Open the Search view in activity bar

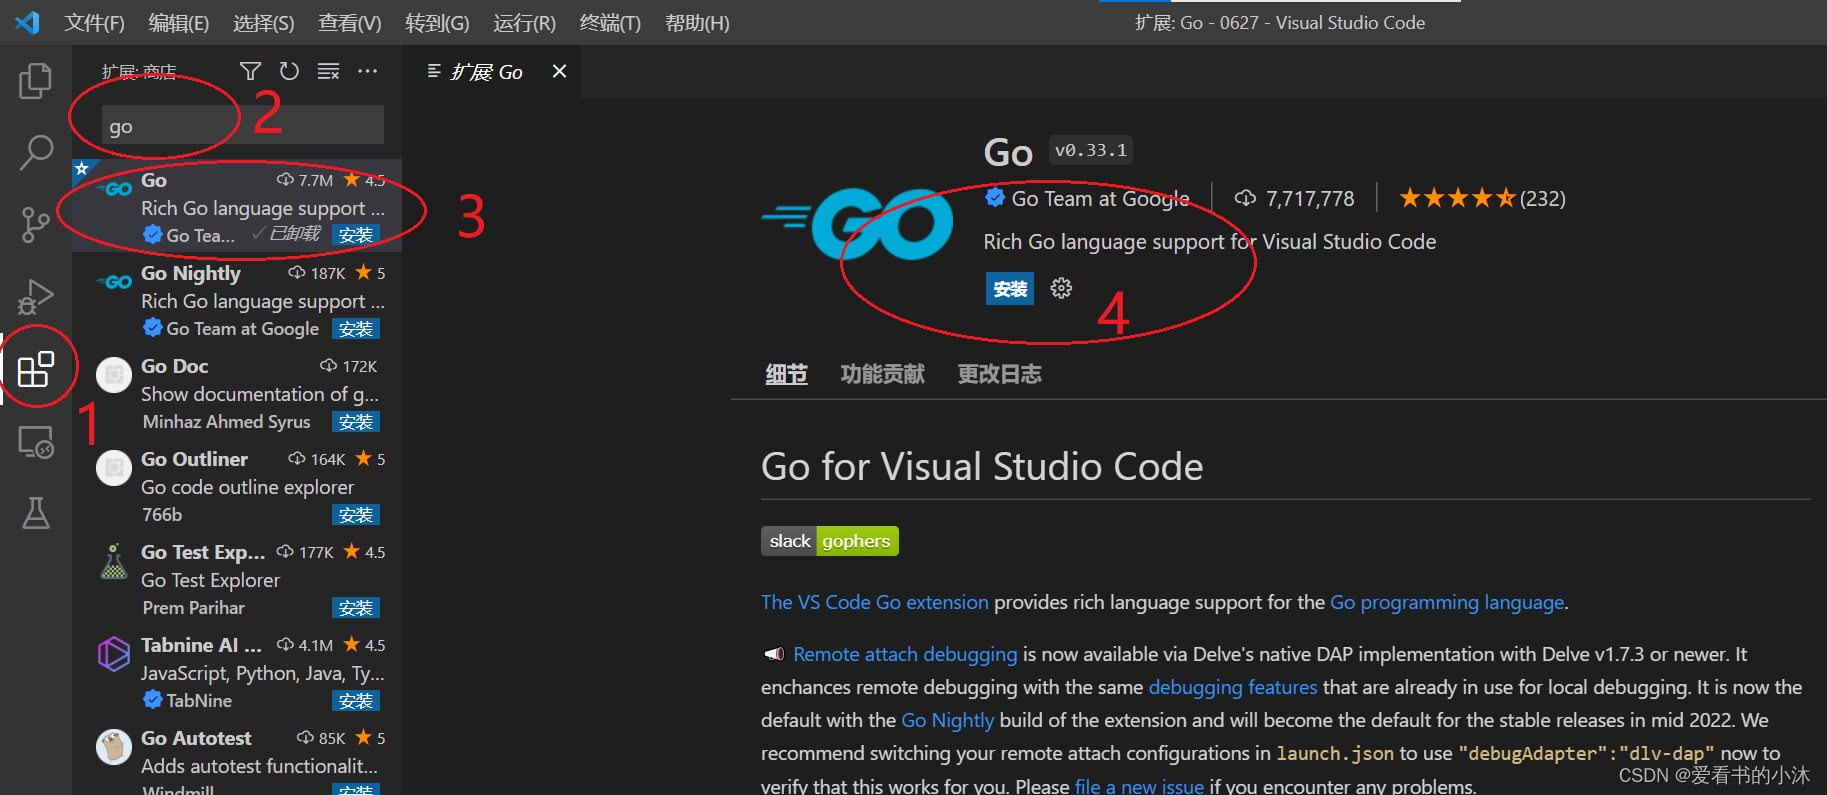(x=36, y=153)
